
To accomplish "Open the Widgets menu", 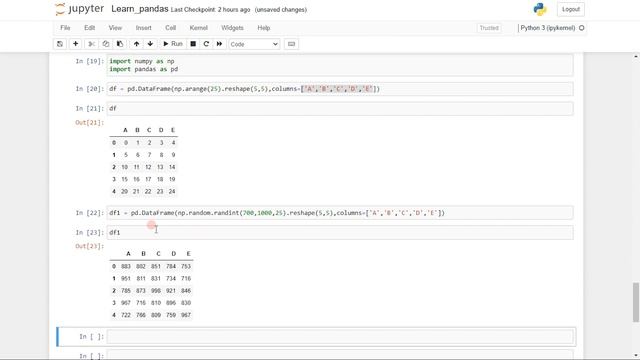I will (x=232, y=28).
